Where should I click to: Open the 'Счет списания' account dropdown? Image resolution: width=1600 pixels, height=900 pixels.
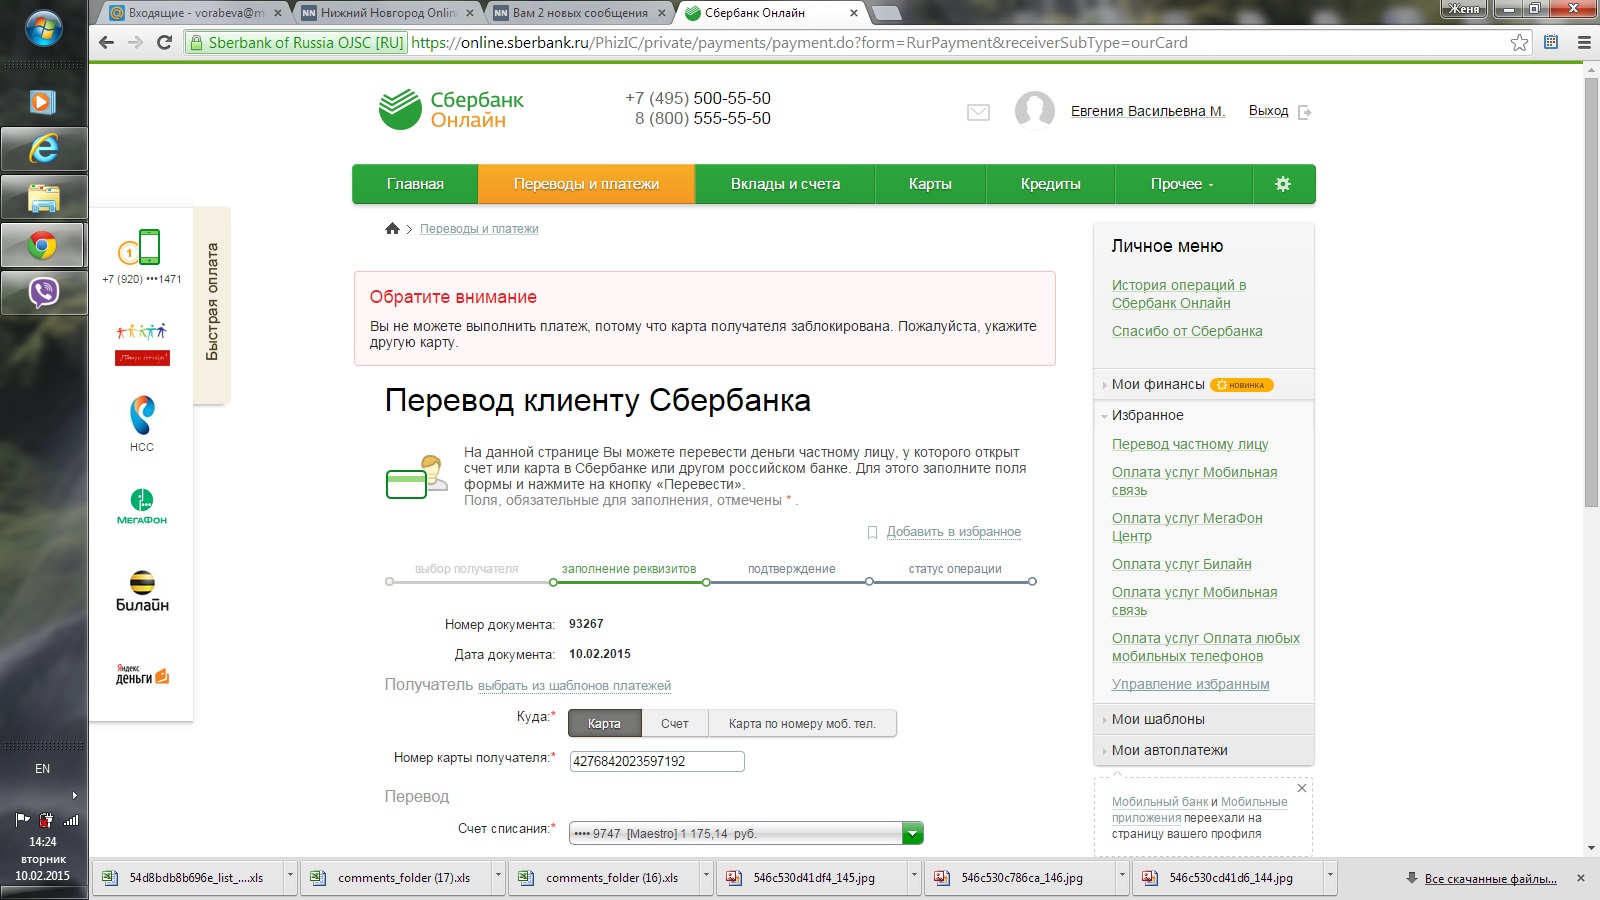click(x=745, y=833)
